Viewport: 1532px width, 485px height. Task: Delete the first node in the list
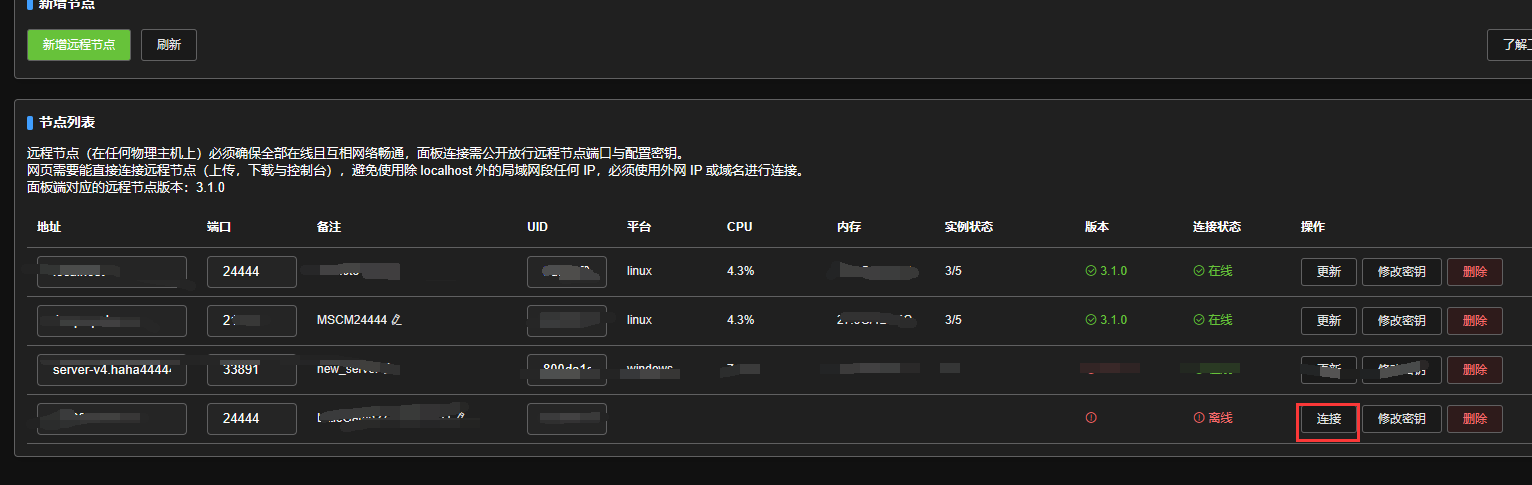[x=1474, y=272]
